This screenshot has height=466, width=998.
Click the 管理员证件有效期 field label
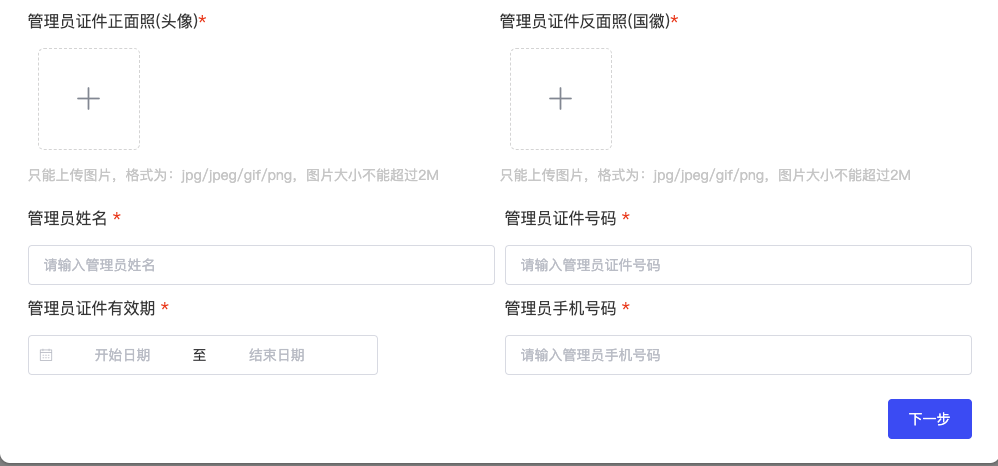(x=92, y=309)
